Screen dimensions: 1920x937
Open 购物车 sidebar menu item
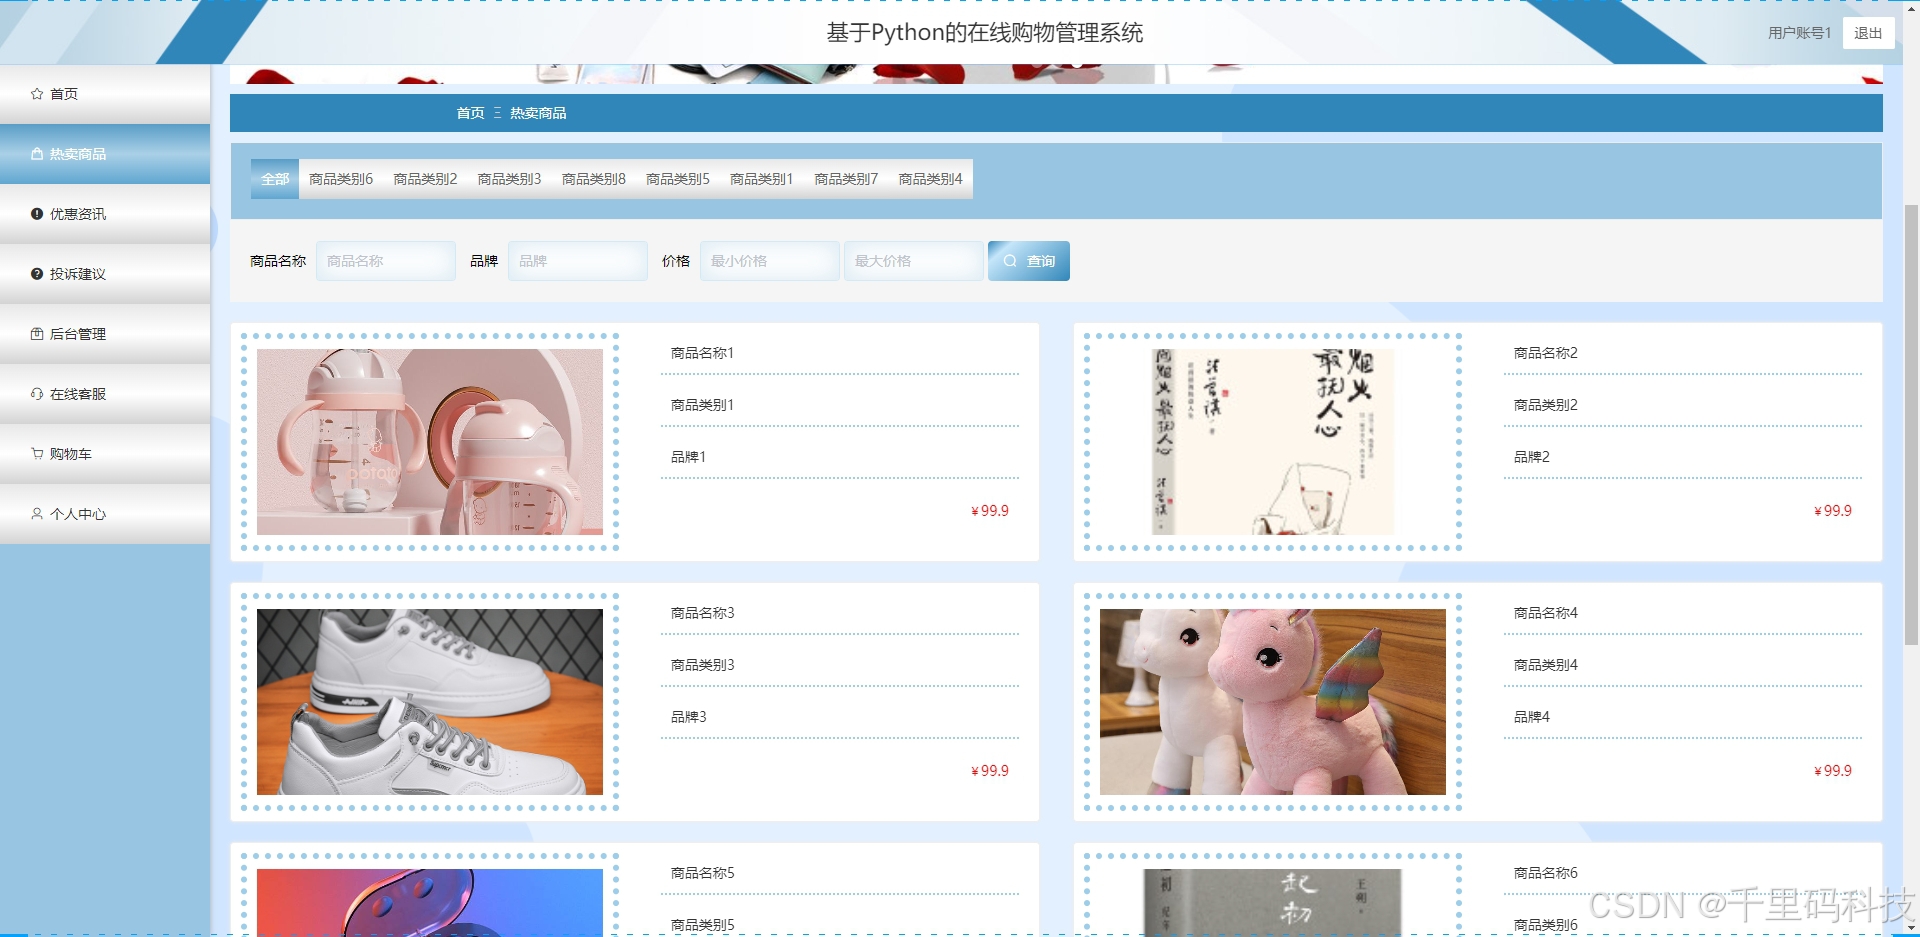(105, 454)
